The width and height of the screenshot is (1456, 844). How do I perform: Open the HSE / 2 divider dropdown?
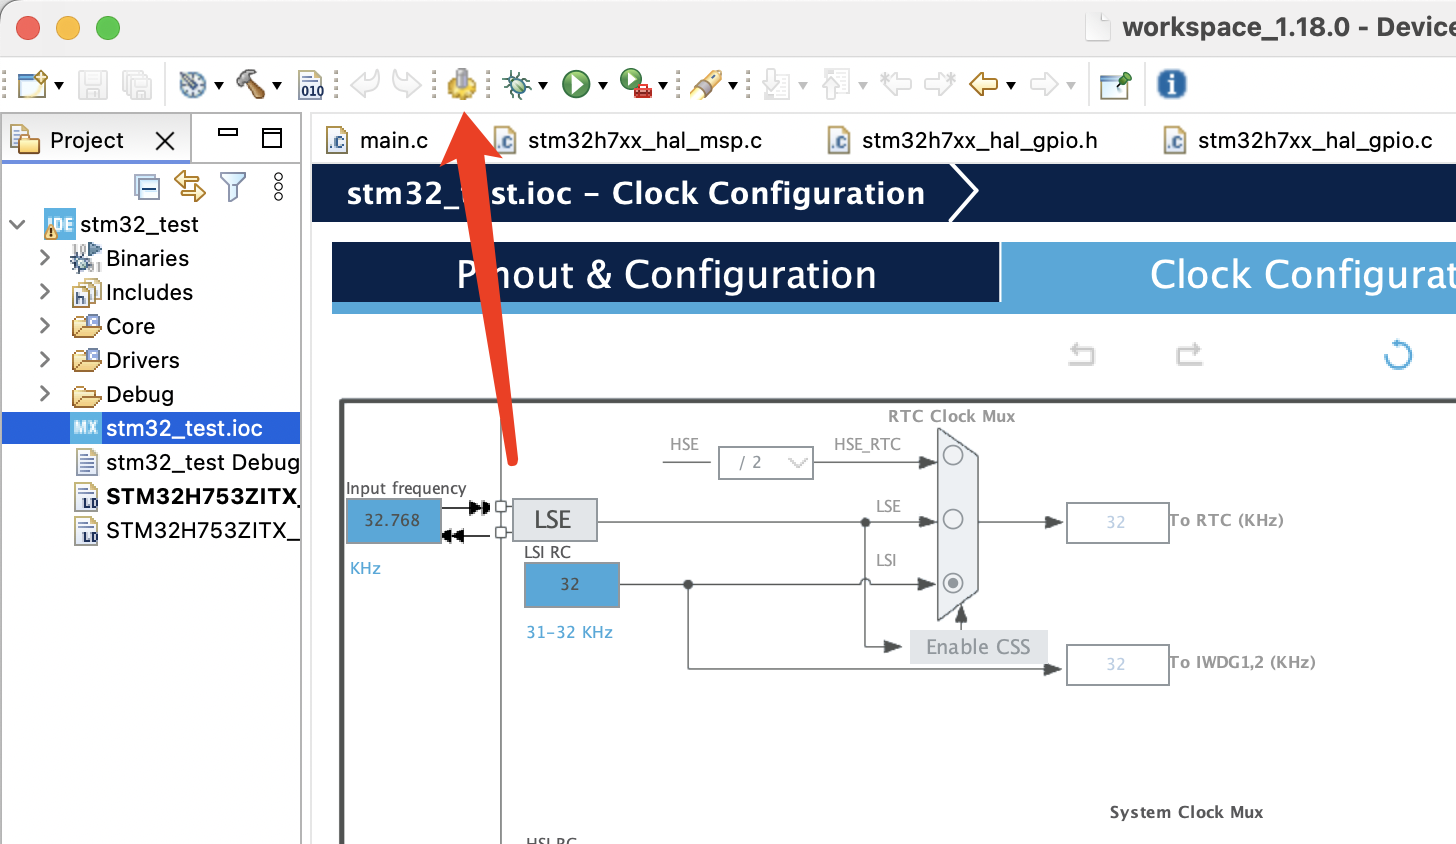pyautogui.click(x=766, y=463)
